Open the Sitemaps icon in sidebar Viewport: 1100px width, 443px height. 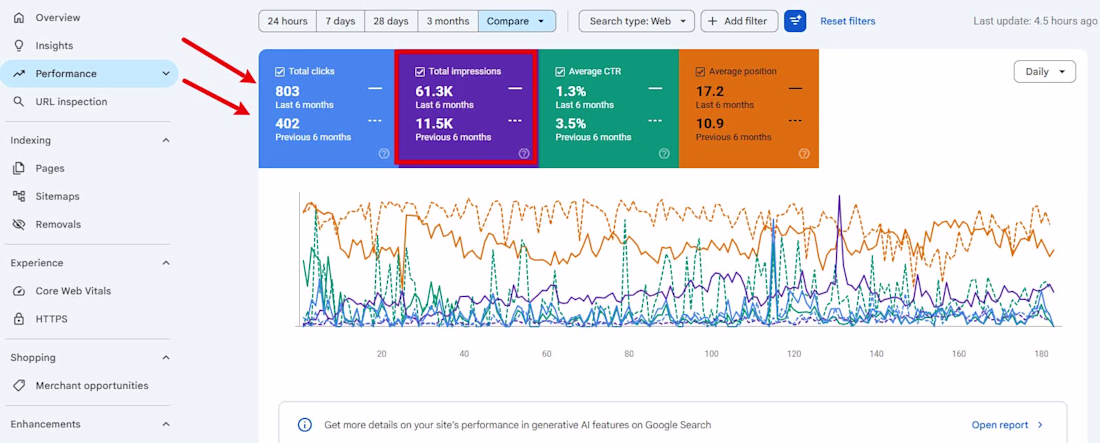point(19,197)
